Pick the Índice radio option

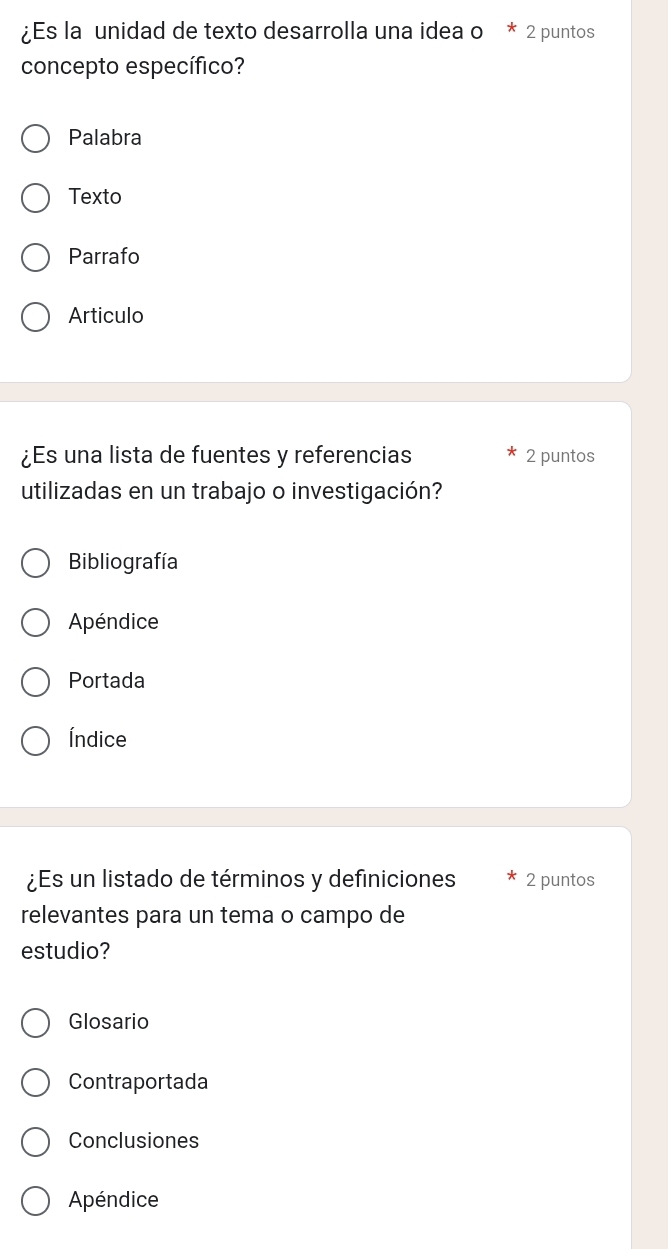point(36,741)
